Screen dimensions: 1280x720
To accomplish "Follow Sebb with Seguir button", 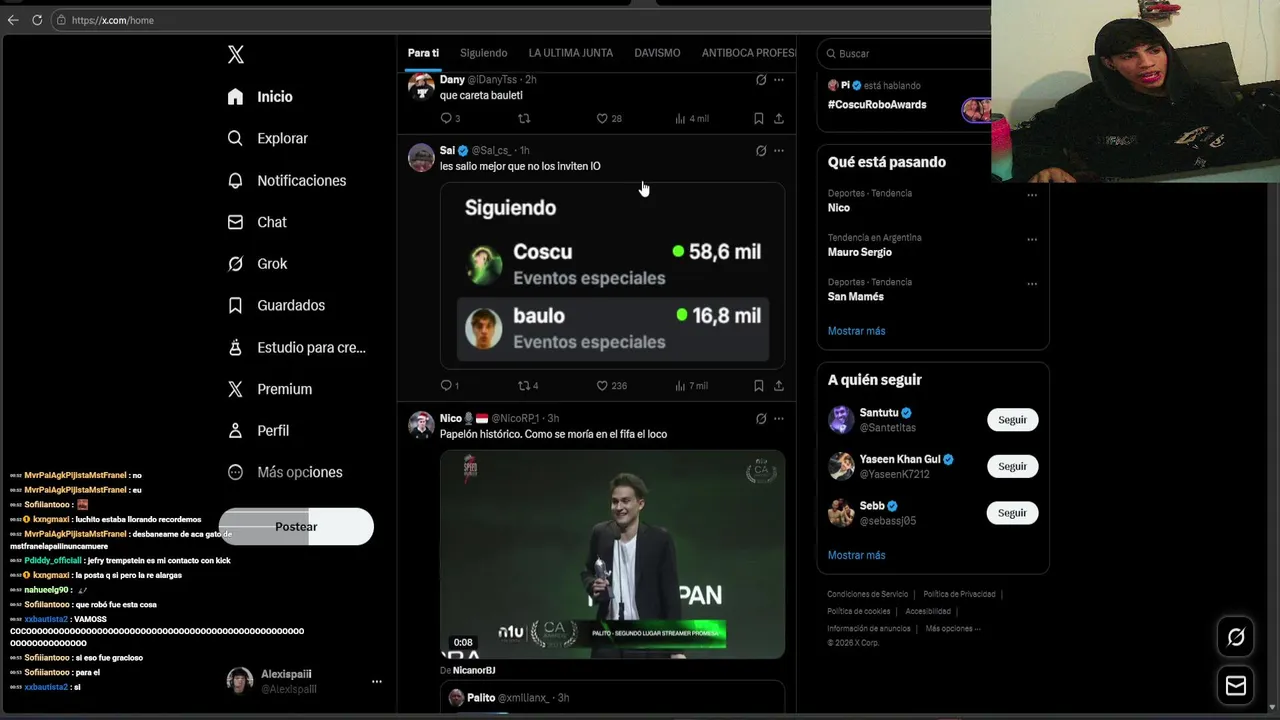I will point(1012,513).
